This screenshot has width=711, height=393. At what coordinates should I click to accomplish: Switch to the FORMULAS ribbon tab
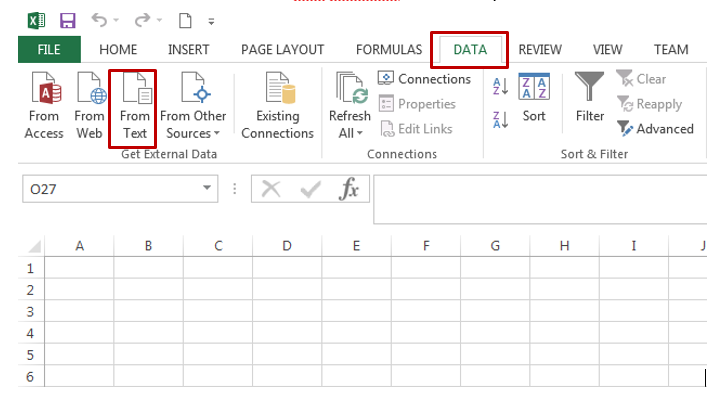pyautogui.click(x=389, y=49)
